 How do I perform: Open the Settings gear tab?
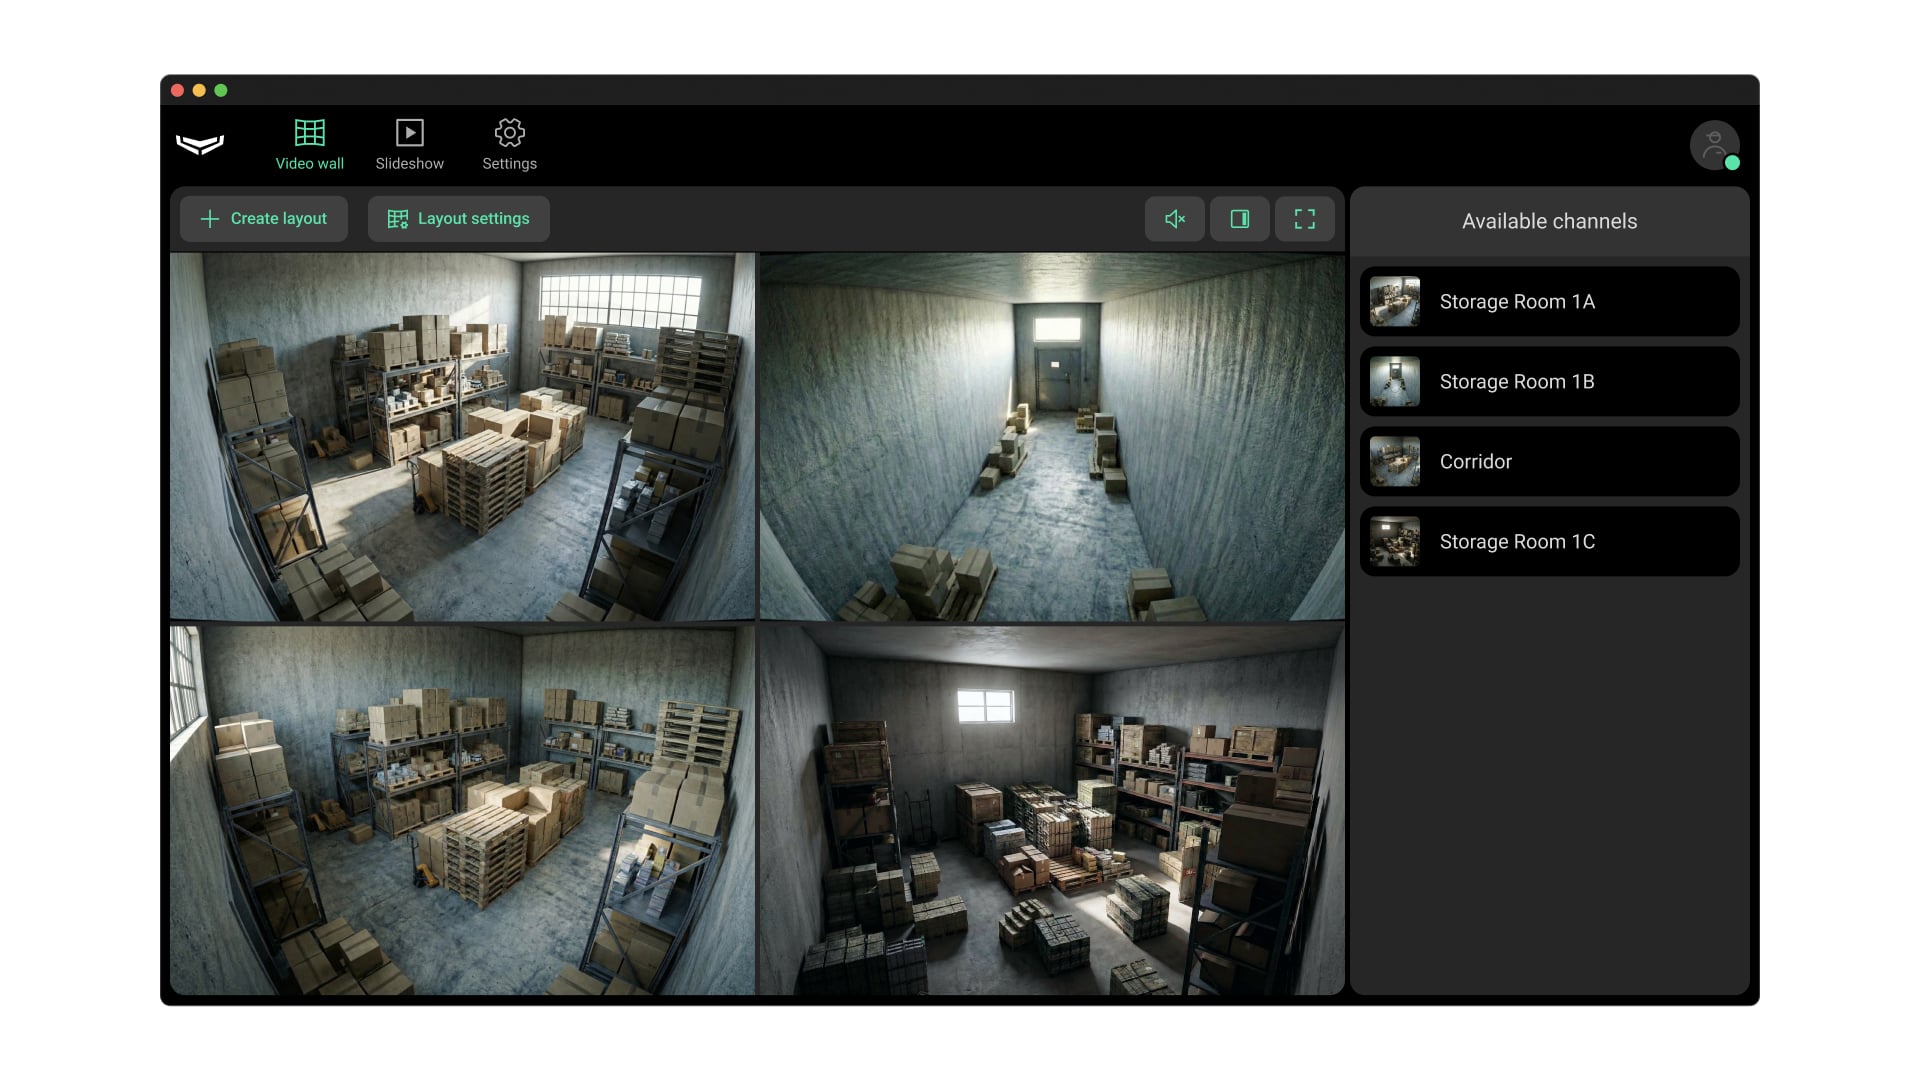509,145
